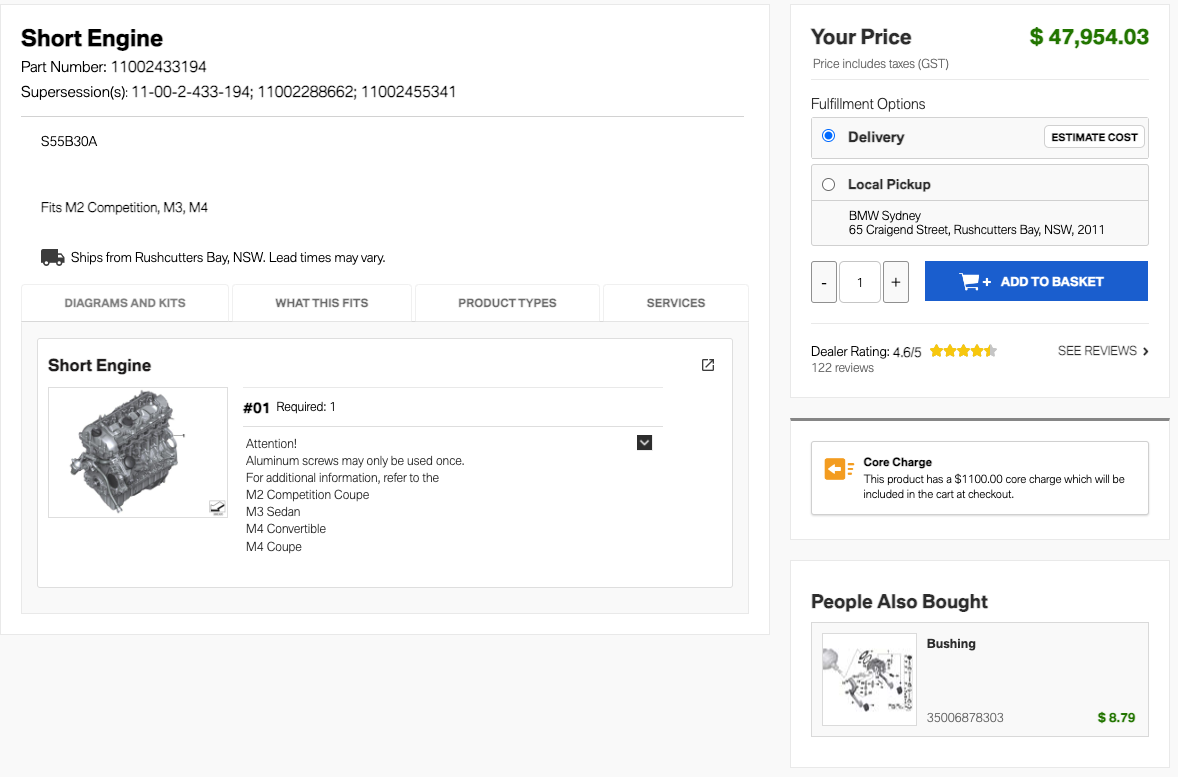Click the dealer rating stars
This screenshot has height=777, width=1178.
(x=963, y=351)
